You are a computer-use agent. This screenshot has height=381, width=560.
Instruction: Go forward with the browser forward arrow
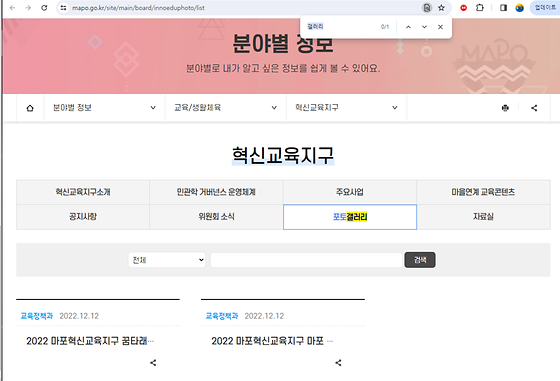pyautogui.click(x=28, y=7)
